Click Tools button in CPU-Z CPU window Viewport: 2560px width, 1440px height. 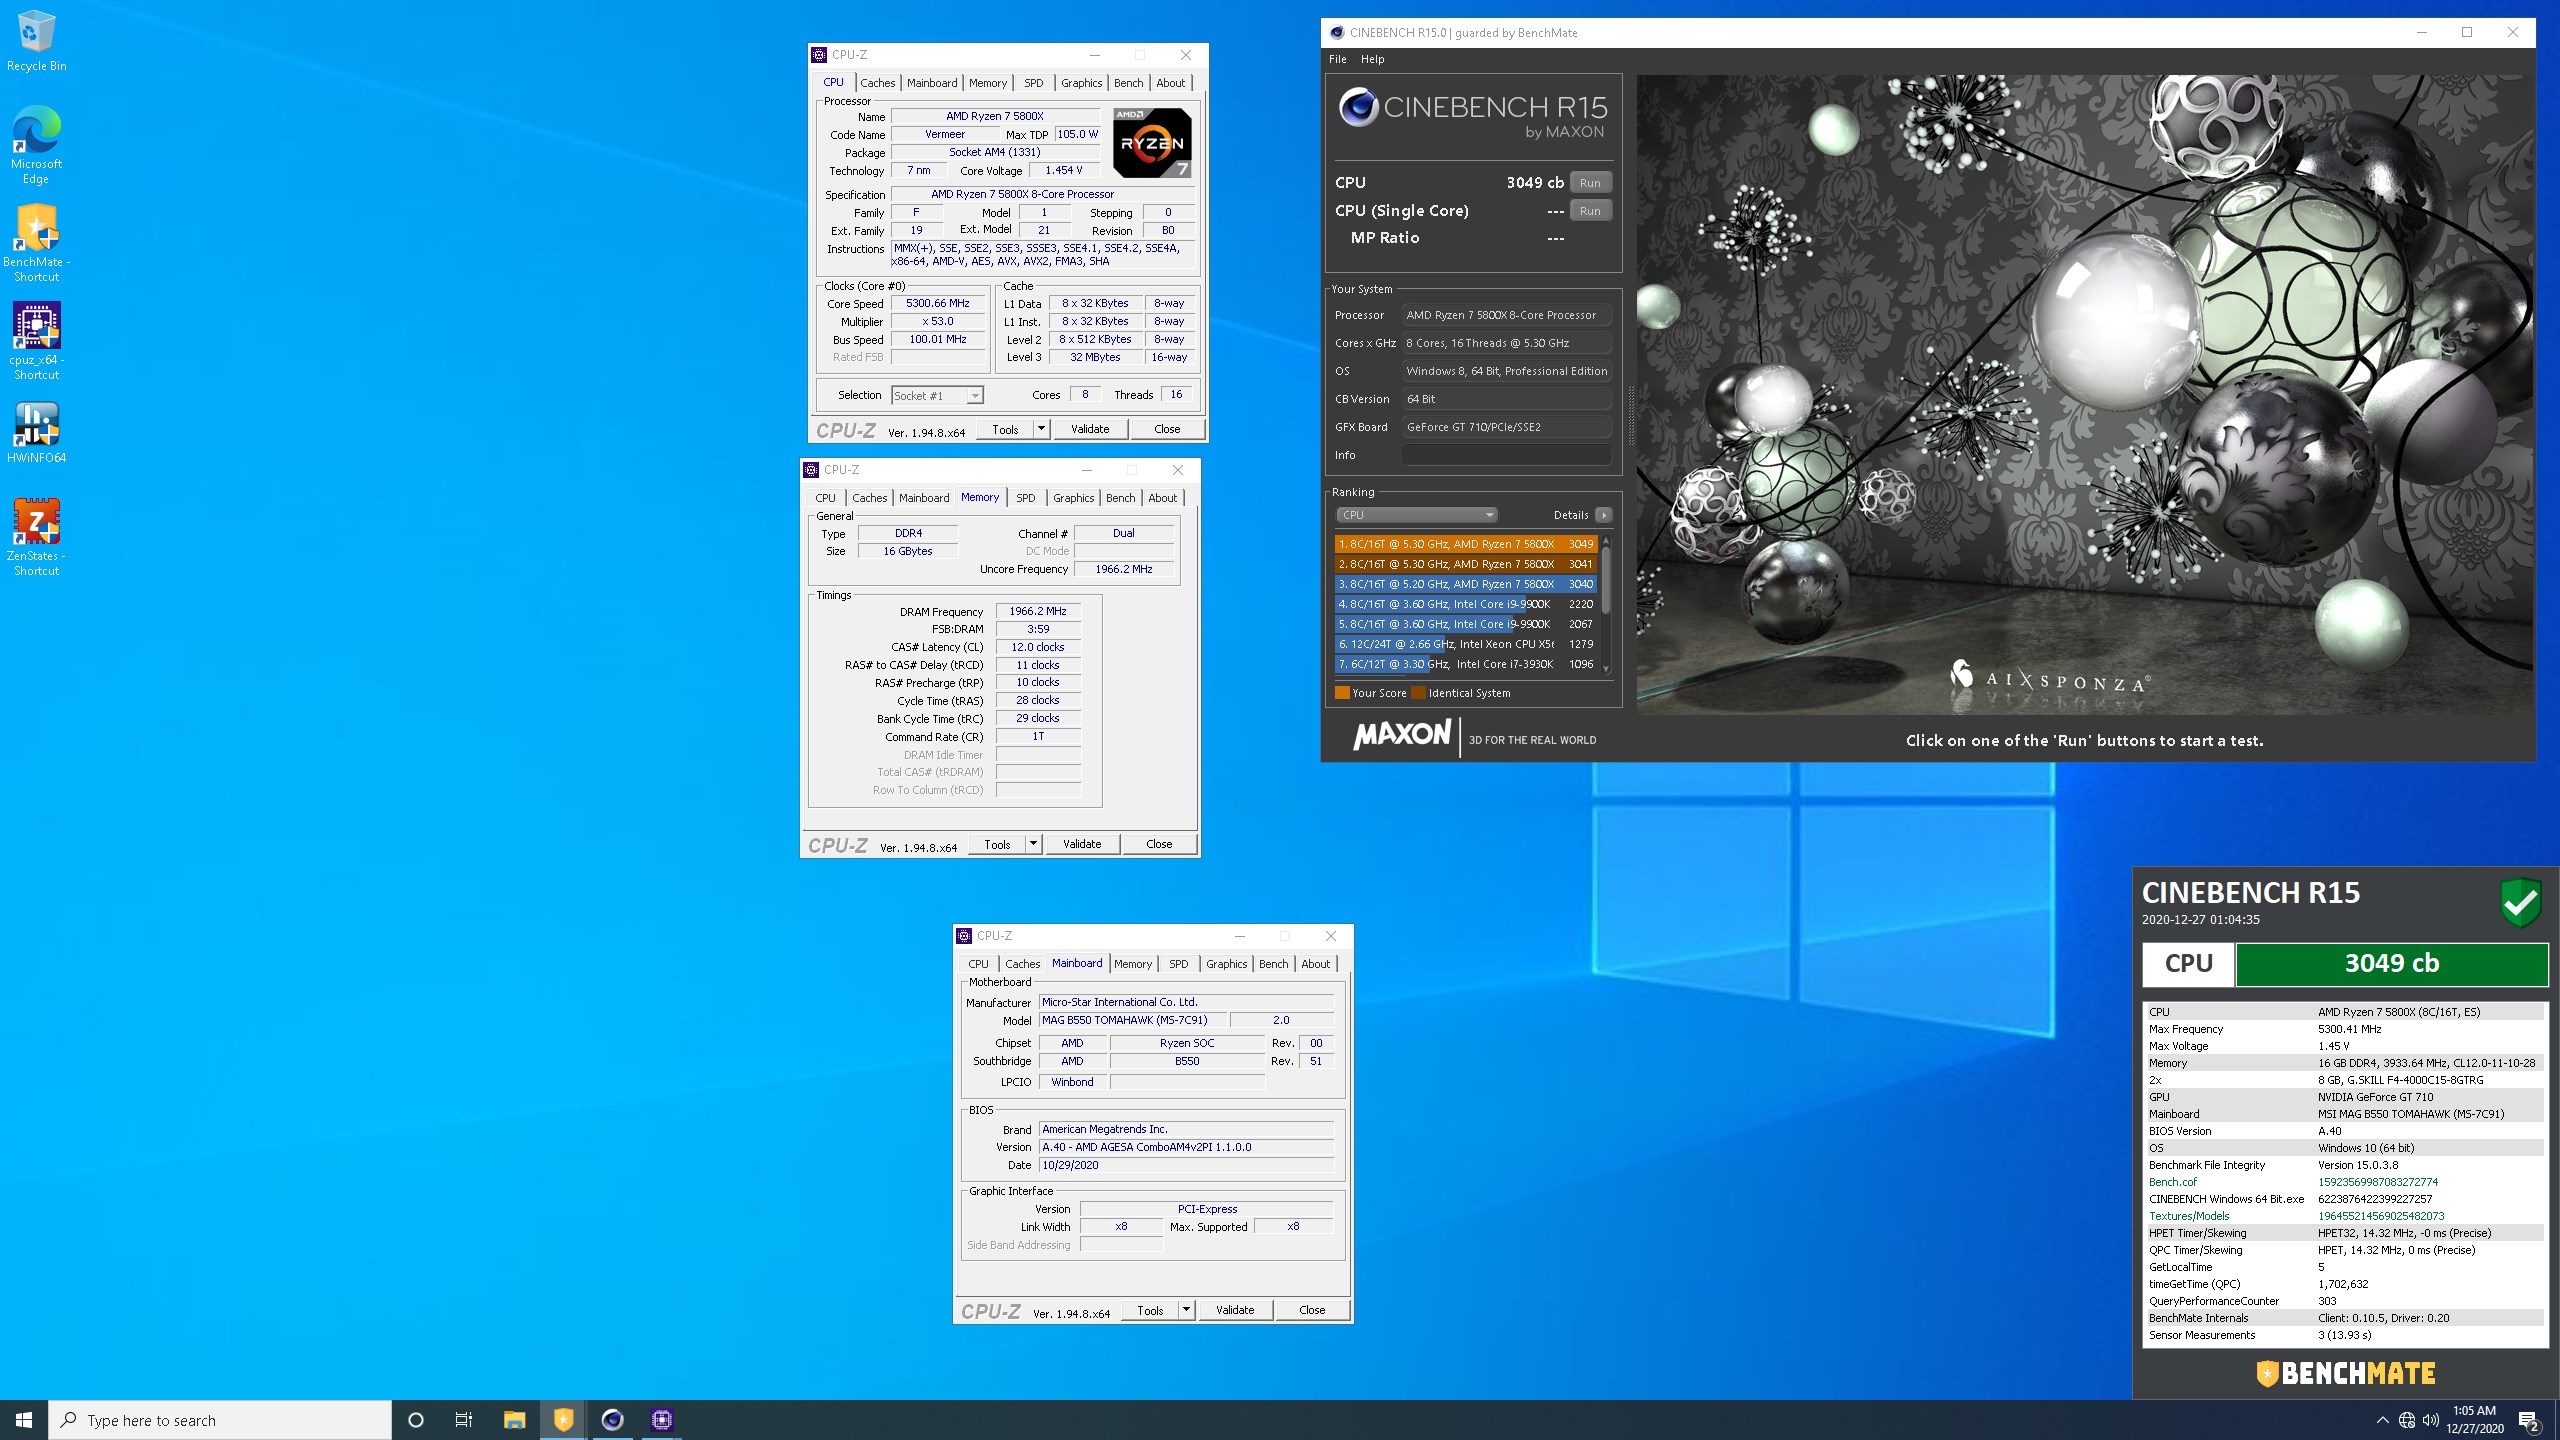(x=1005, y=429)
